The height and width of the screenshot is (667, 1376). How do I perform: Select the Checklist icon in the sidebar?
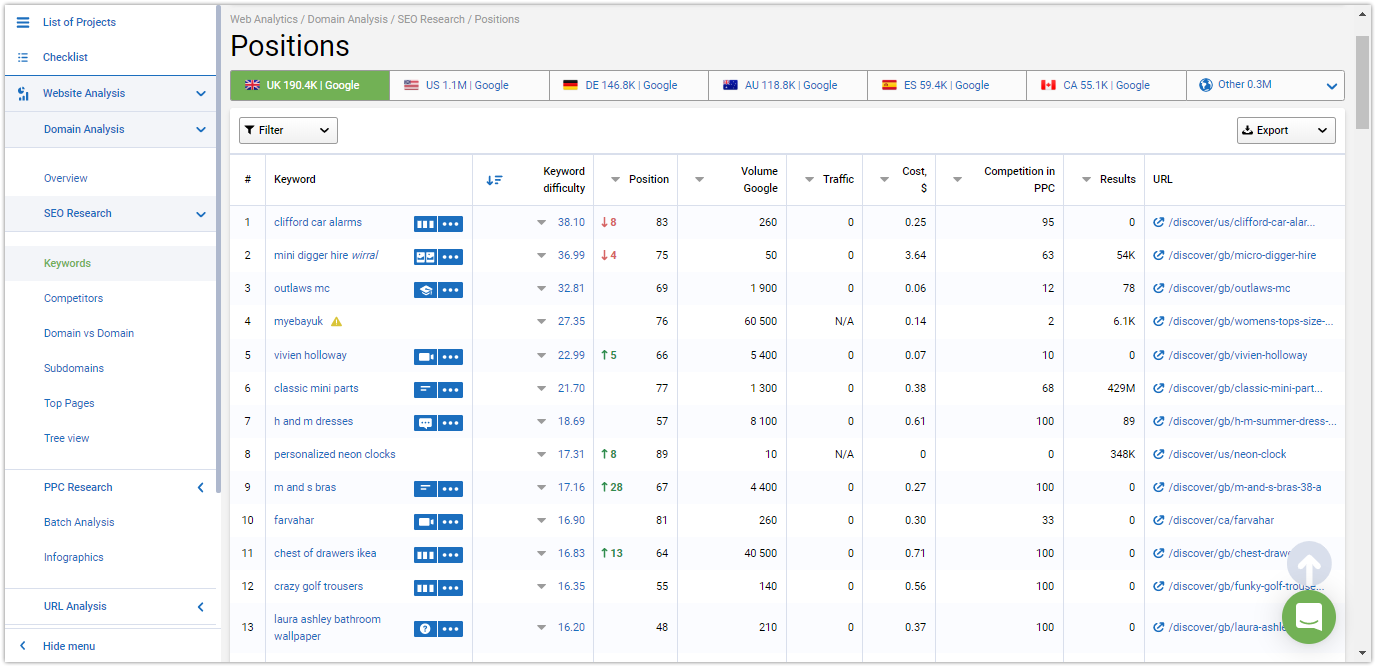point(21,57)
